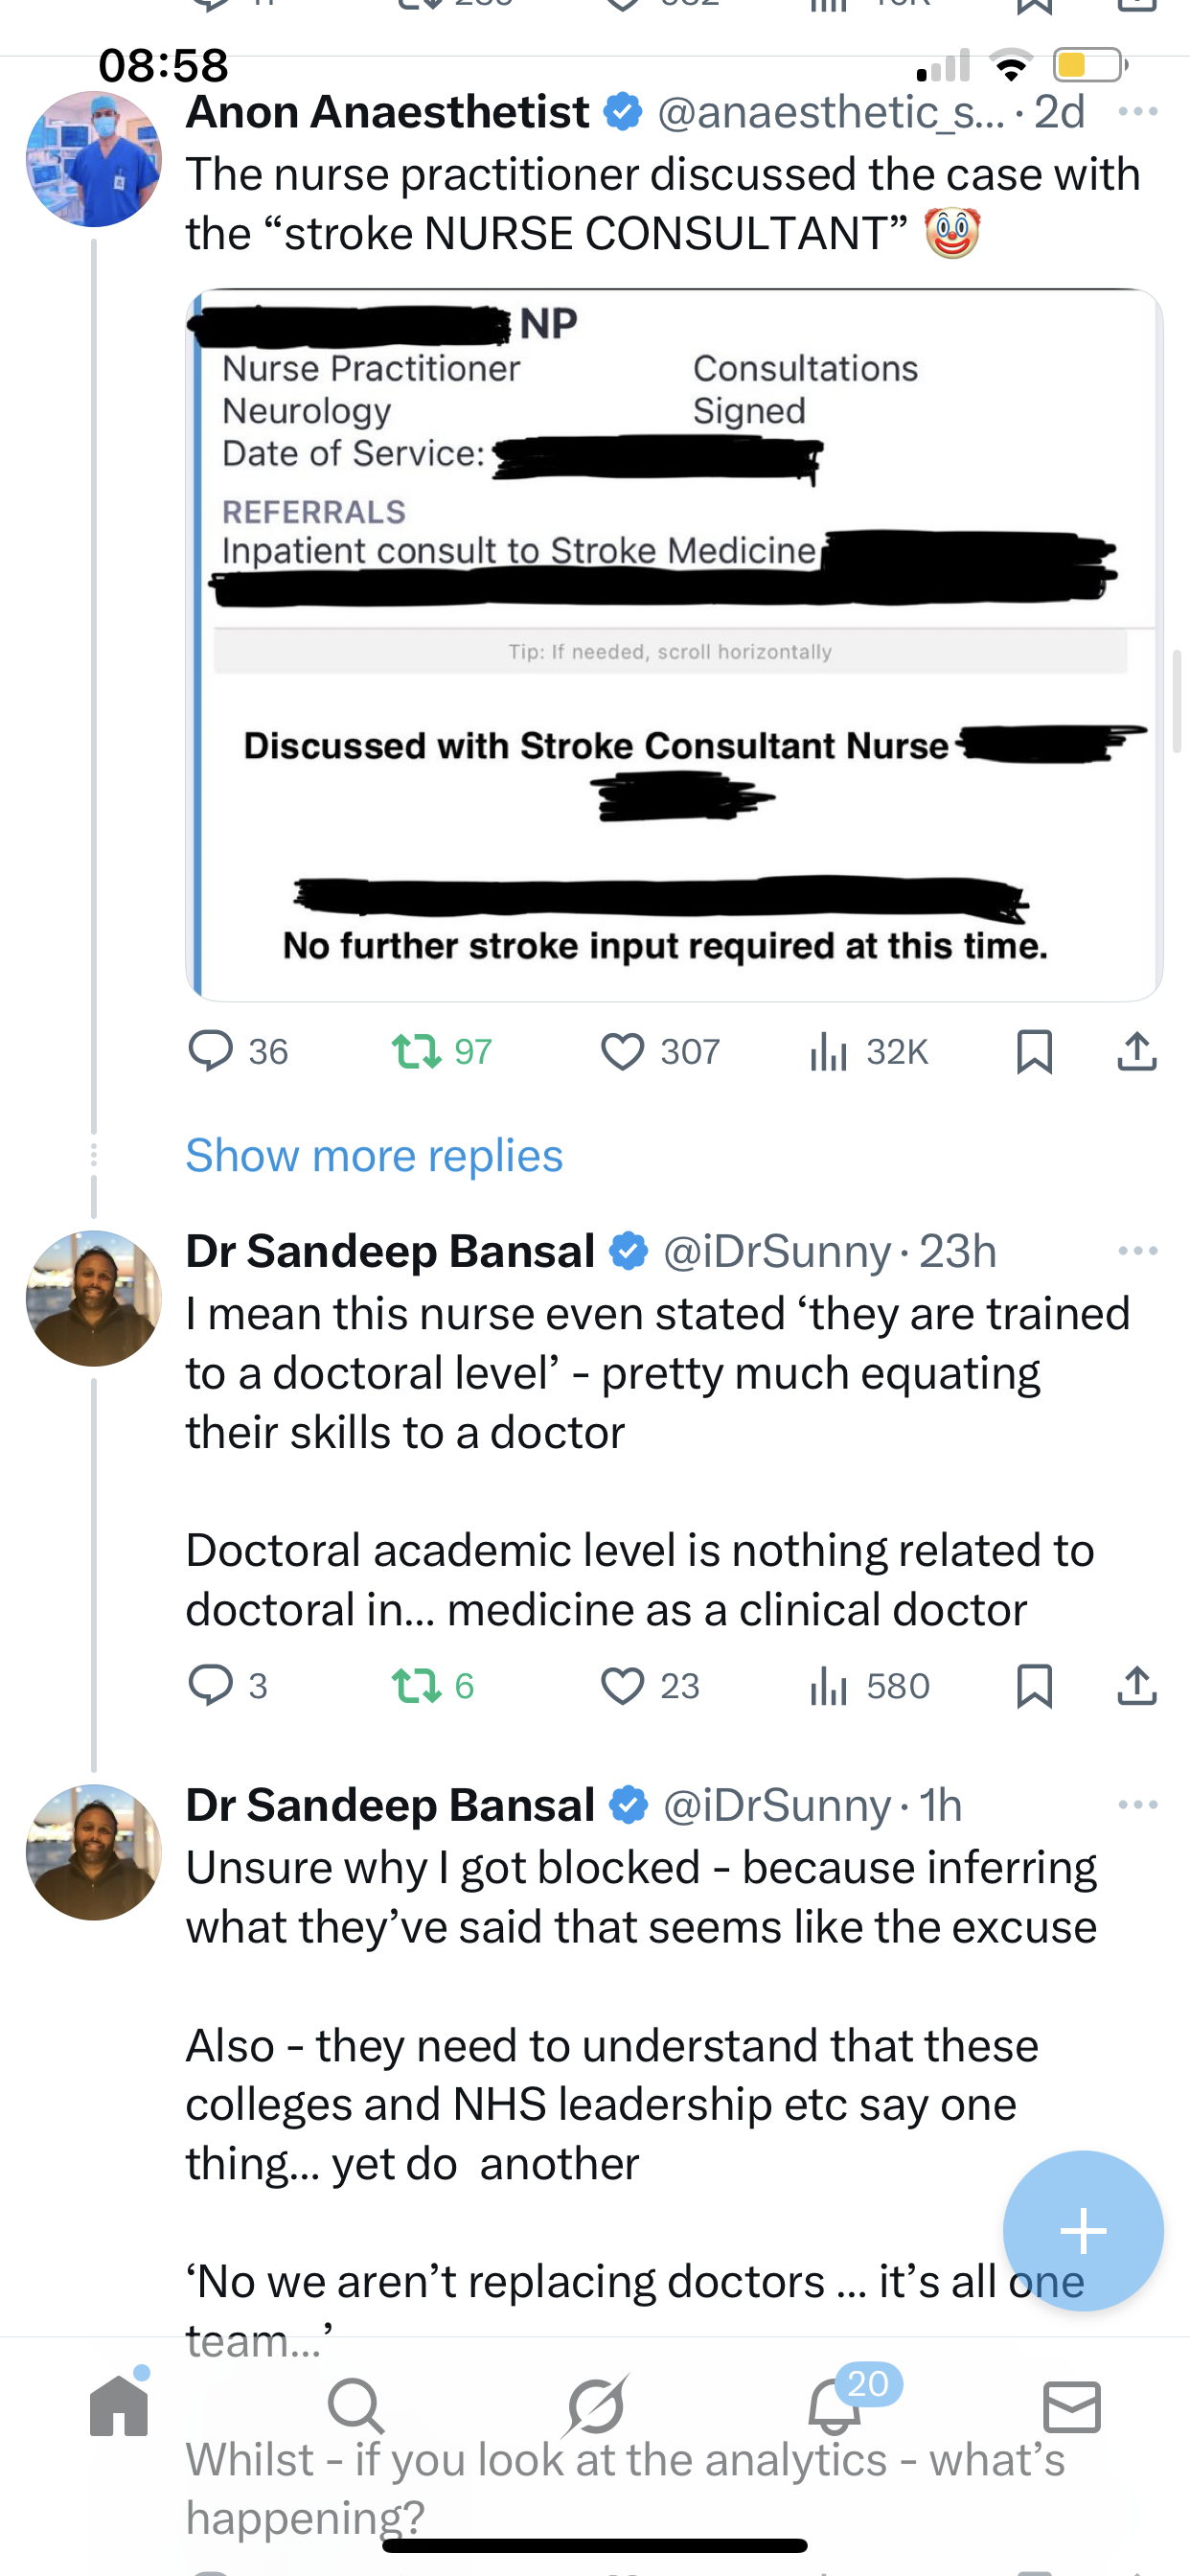Reply to Dr Sandeep Bansal's 23h tweet
This screenshot has width=1190, height=2576.
tap(211, 1685)
